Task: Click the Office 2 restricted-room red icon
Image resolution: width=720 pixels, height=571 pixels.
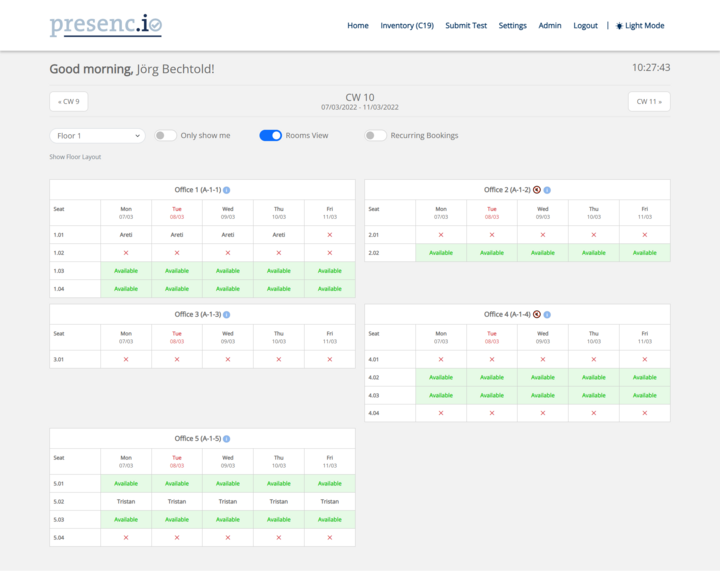Action: coord(537,190)
